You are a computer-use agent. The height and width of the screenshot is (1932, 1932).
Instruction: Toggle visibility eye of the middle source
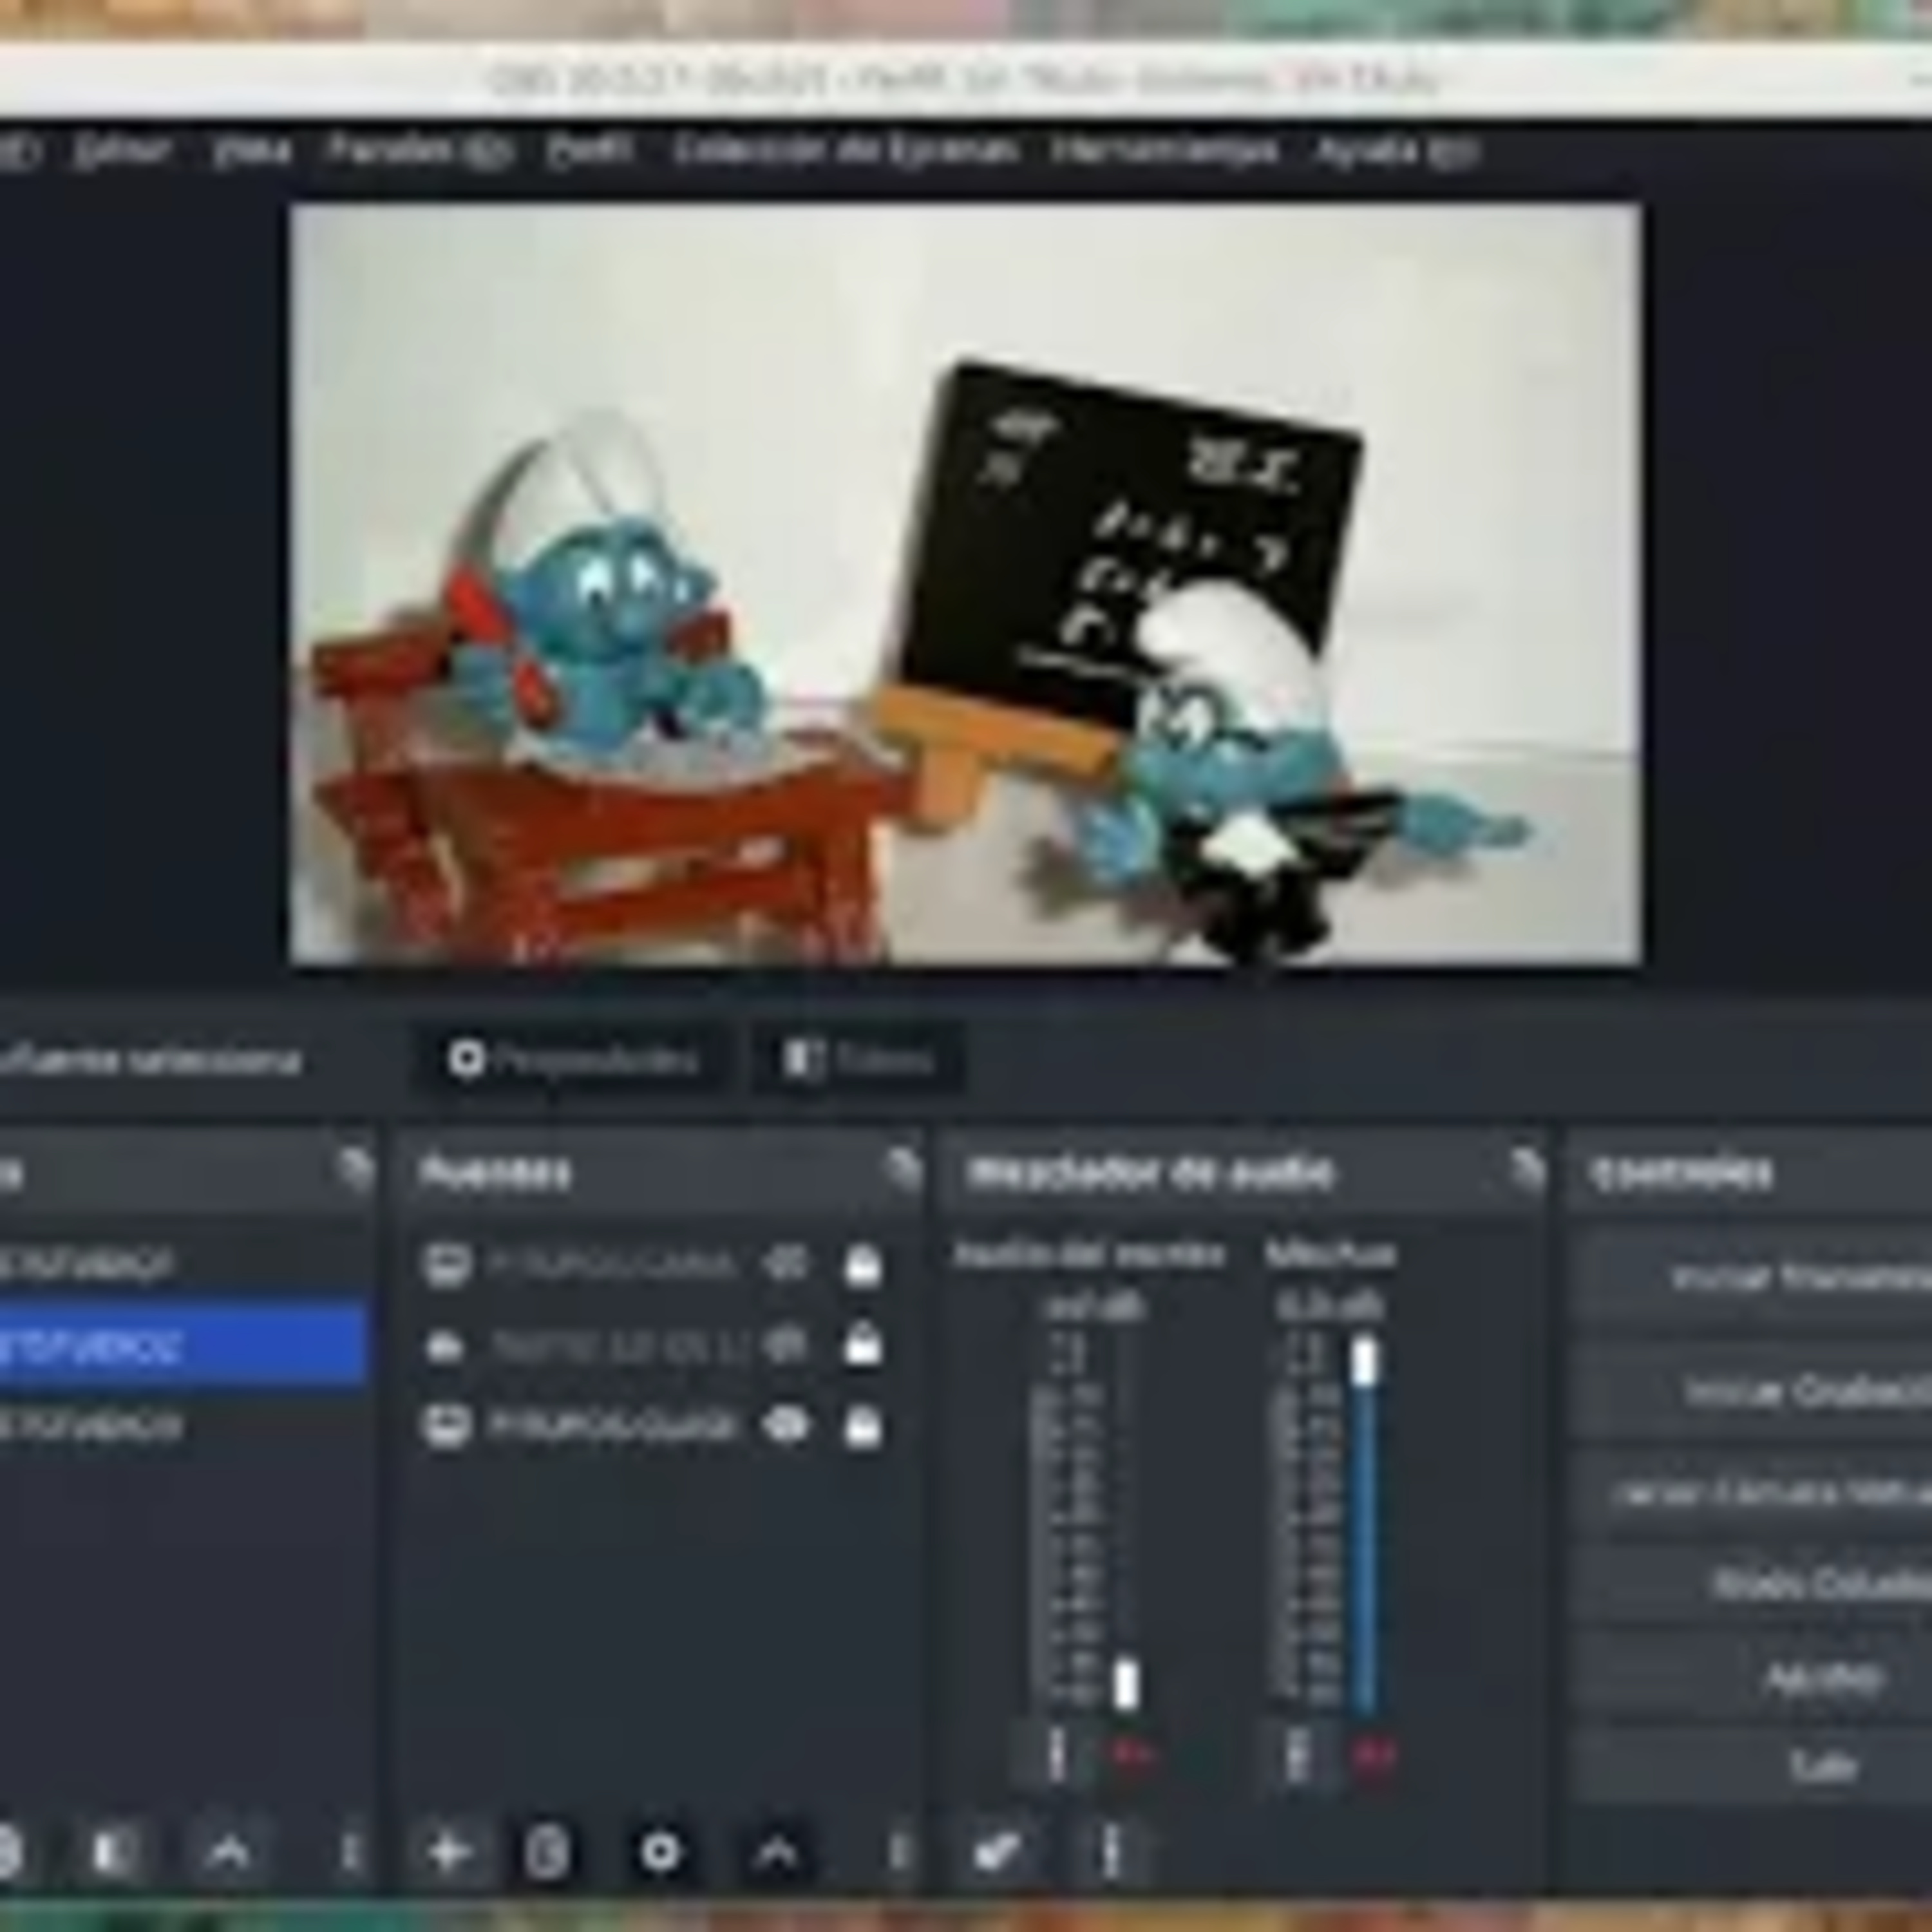786,1346
